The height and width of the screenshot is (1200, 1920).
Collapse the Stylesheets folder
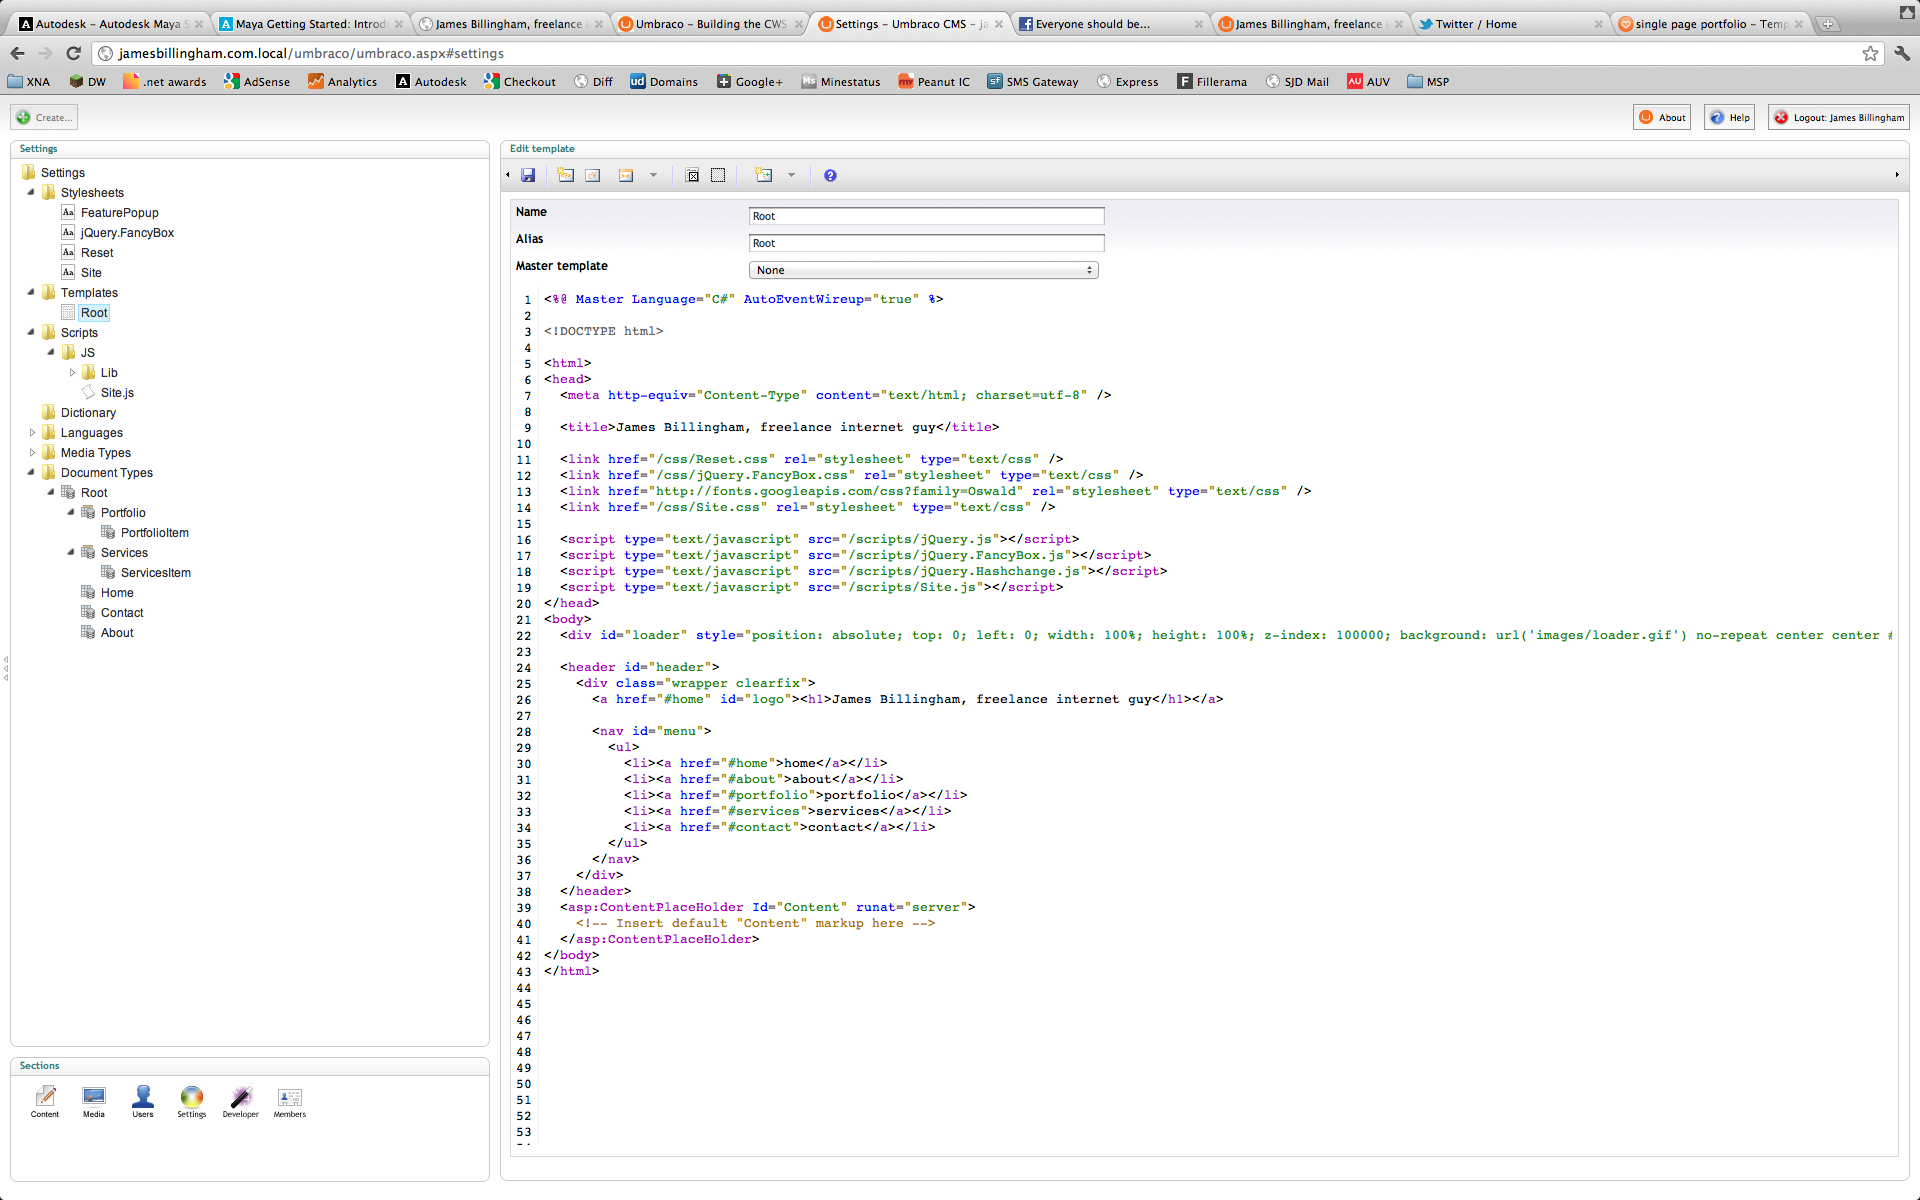[31, 192]
